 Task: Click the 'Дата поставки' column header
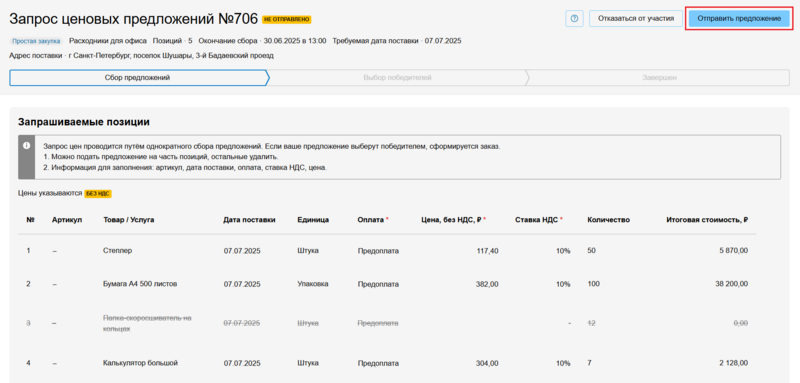point(249,220)
